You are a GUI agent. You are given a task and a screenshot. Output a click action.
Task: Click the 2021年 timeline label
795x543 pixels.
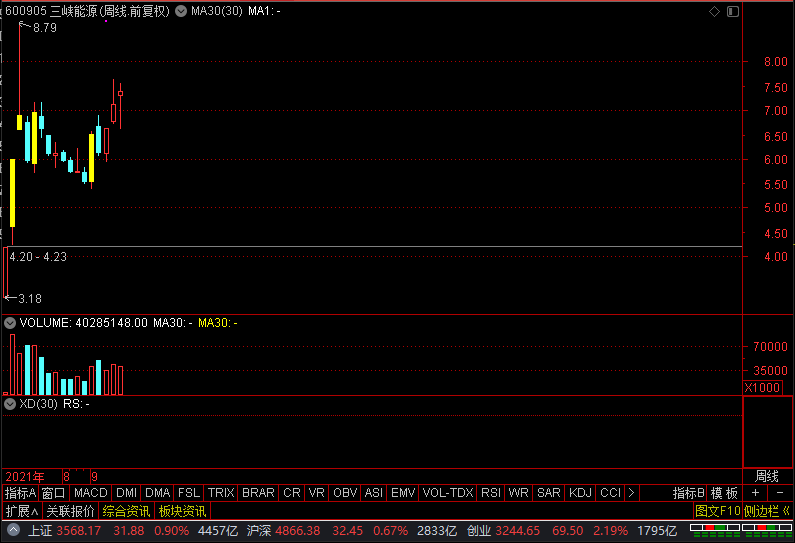[25, 477]
